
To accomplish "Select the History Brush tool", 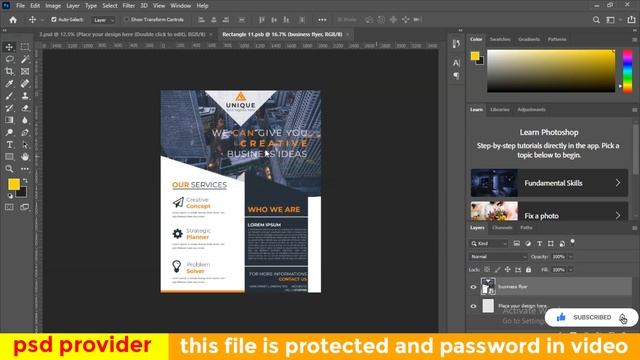I will [9, 108].
